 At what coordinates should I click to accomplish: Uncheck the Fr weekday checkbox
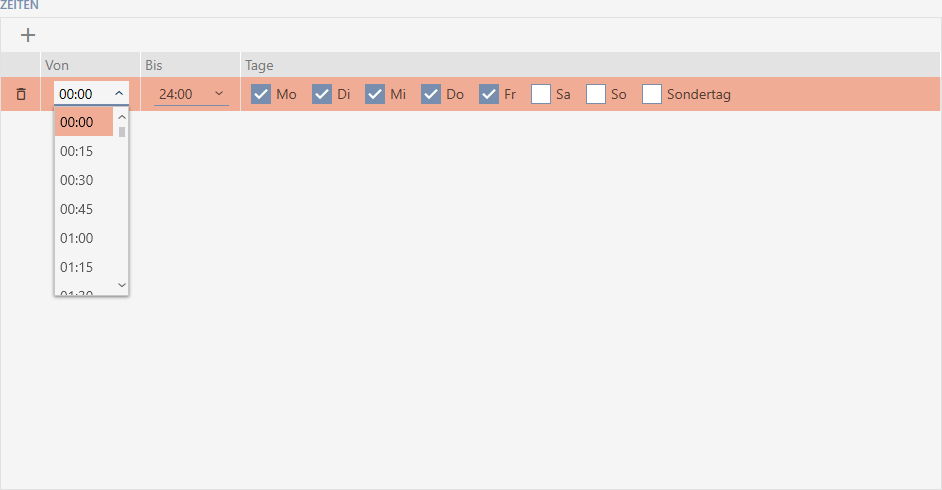pos(489,94)
